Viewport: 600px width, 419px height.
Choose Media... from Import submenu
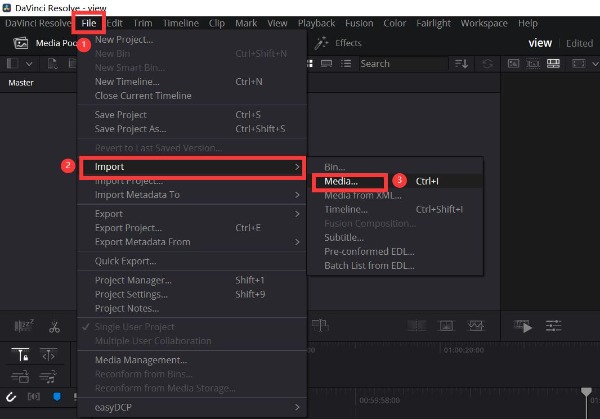395,181
